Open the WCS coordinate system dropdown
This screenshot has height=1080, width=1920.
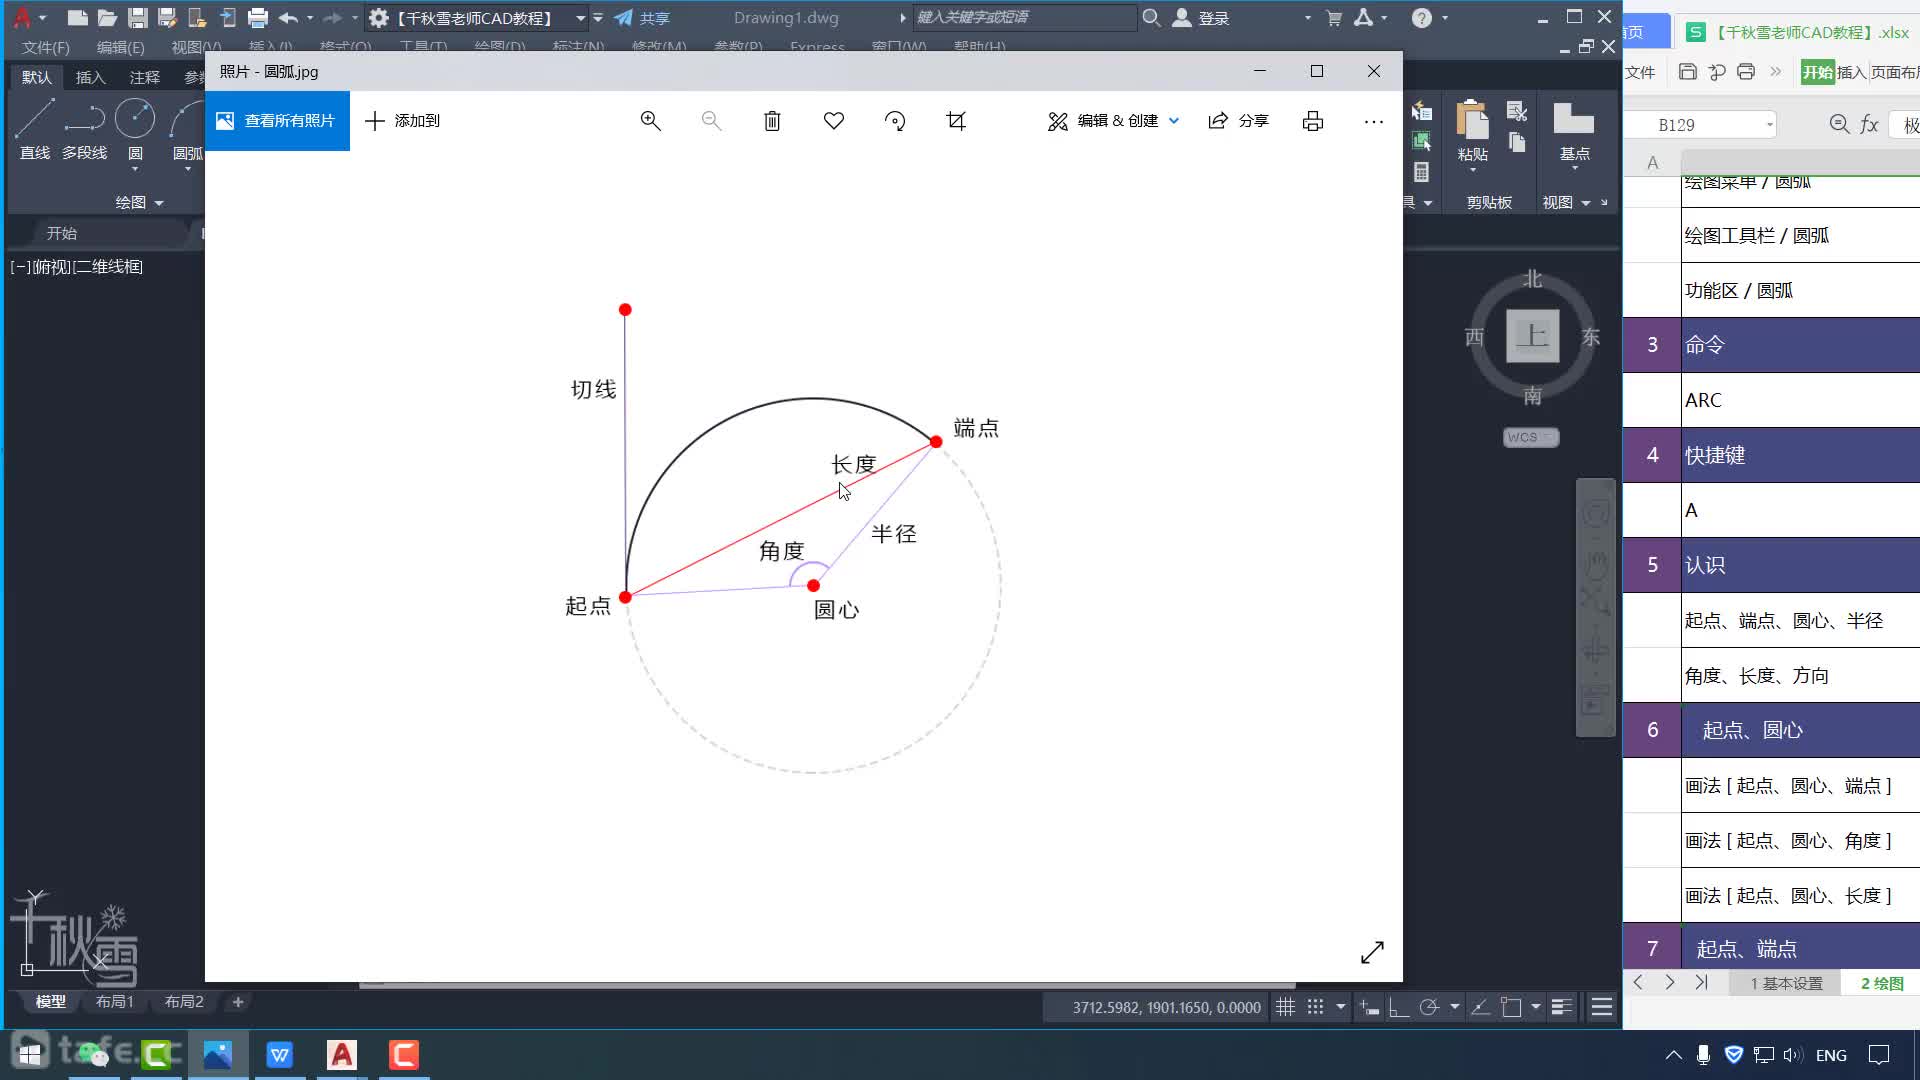tap(1530, 437)
